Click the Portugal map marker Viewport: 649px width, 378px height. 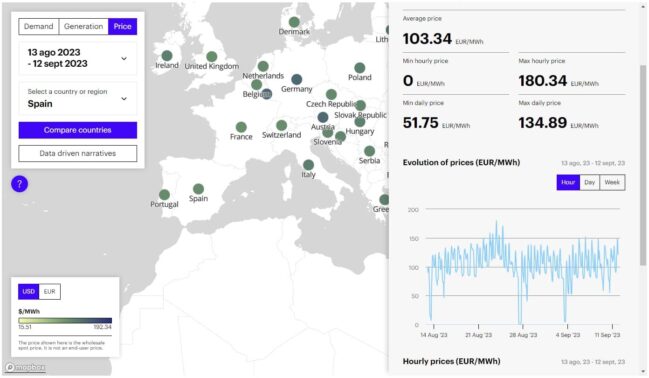[x=164, y=195]
